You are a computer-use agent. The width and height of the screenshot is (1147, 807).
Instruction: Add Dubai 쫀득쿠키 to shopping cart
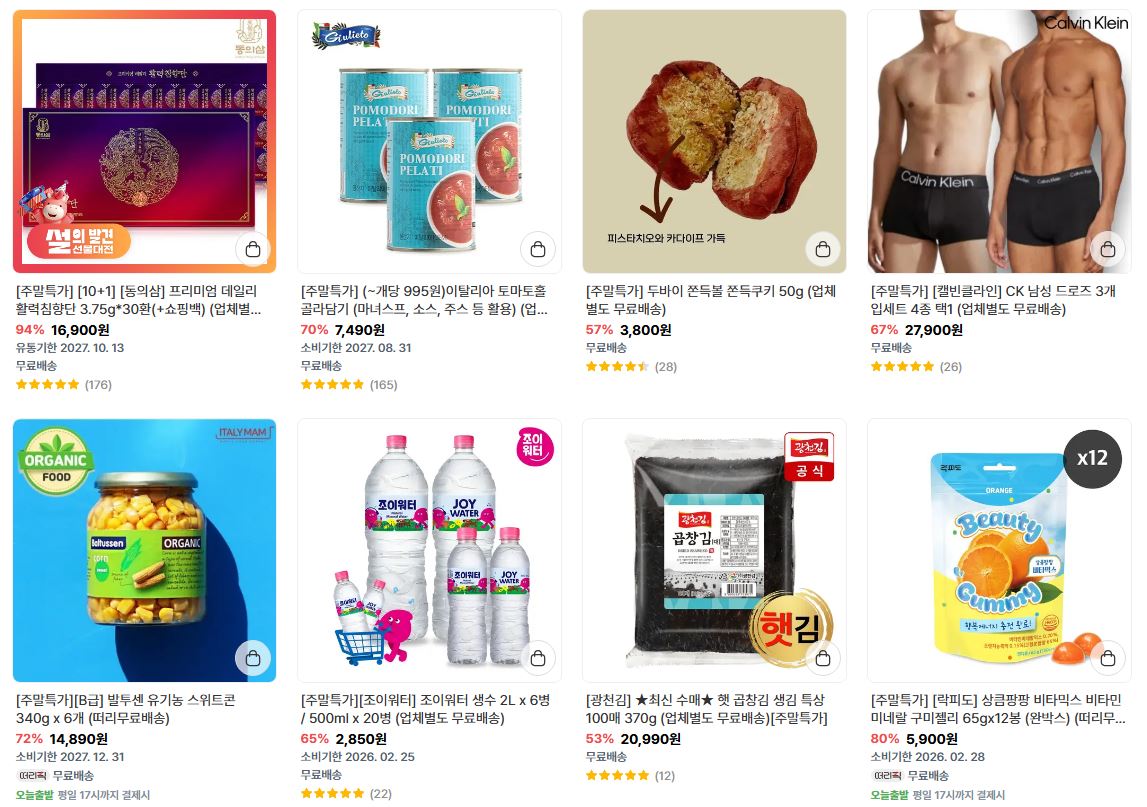pyautogui.click(x=823, y=249)
